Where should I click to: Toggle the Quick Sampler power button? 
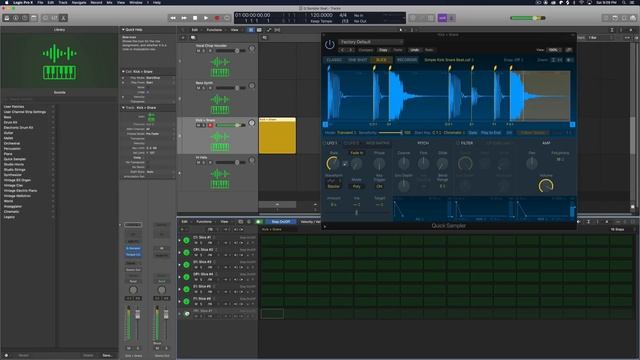click(330, 44)
